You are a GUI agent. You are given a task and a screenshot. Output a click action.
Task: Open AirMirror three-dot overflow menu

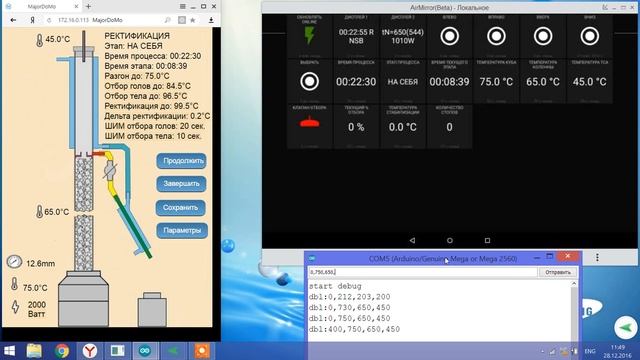coord(597,258)
